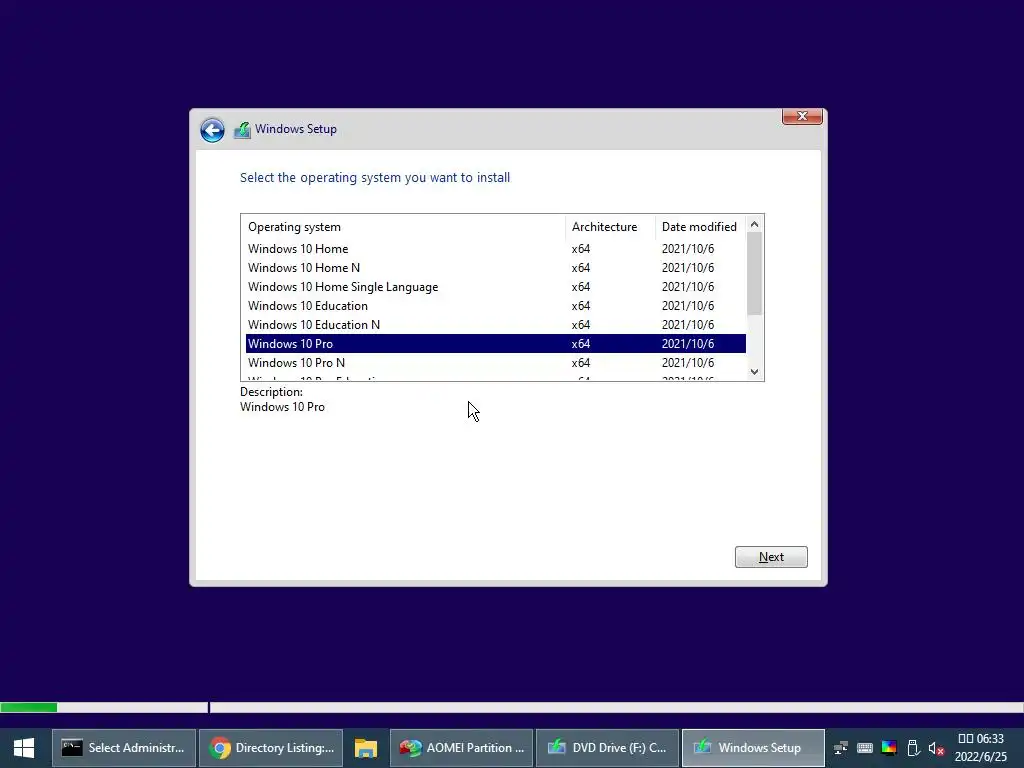Close the Windows Setup dialog

click(802, 116)
